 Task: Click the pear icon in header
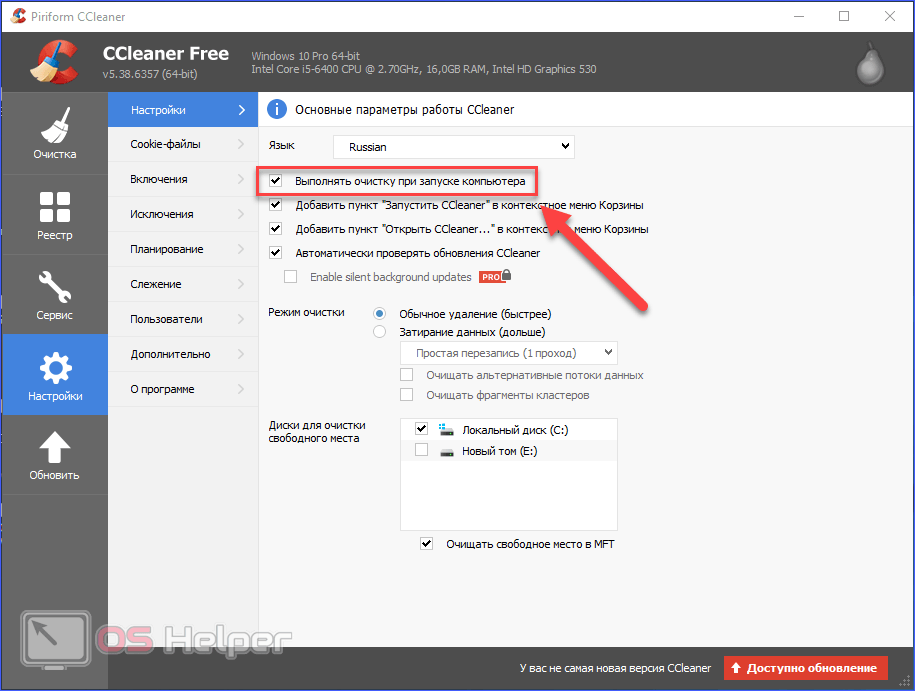870,64
